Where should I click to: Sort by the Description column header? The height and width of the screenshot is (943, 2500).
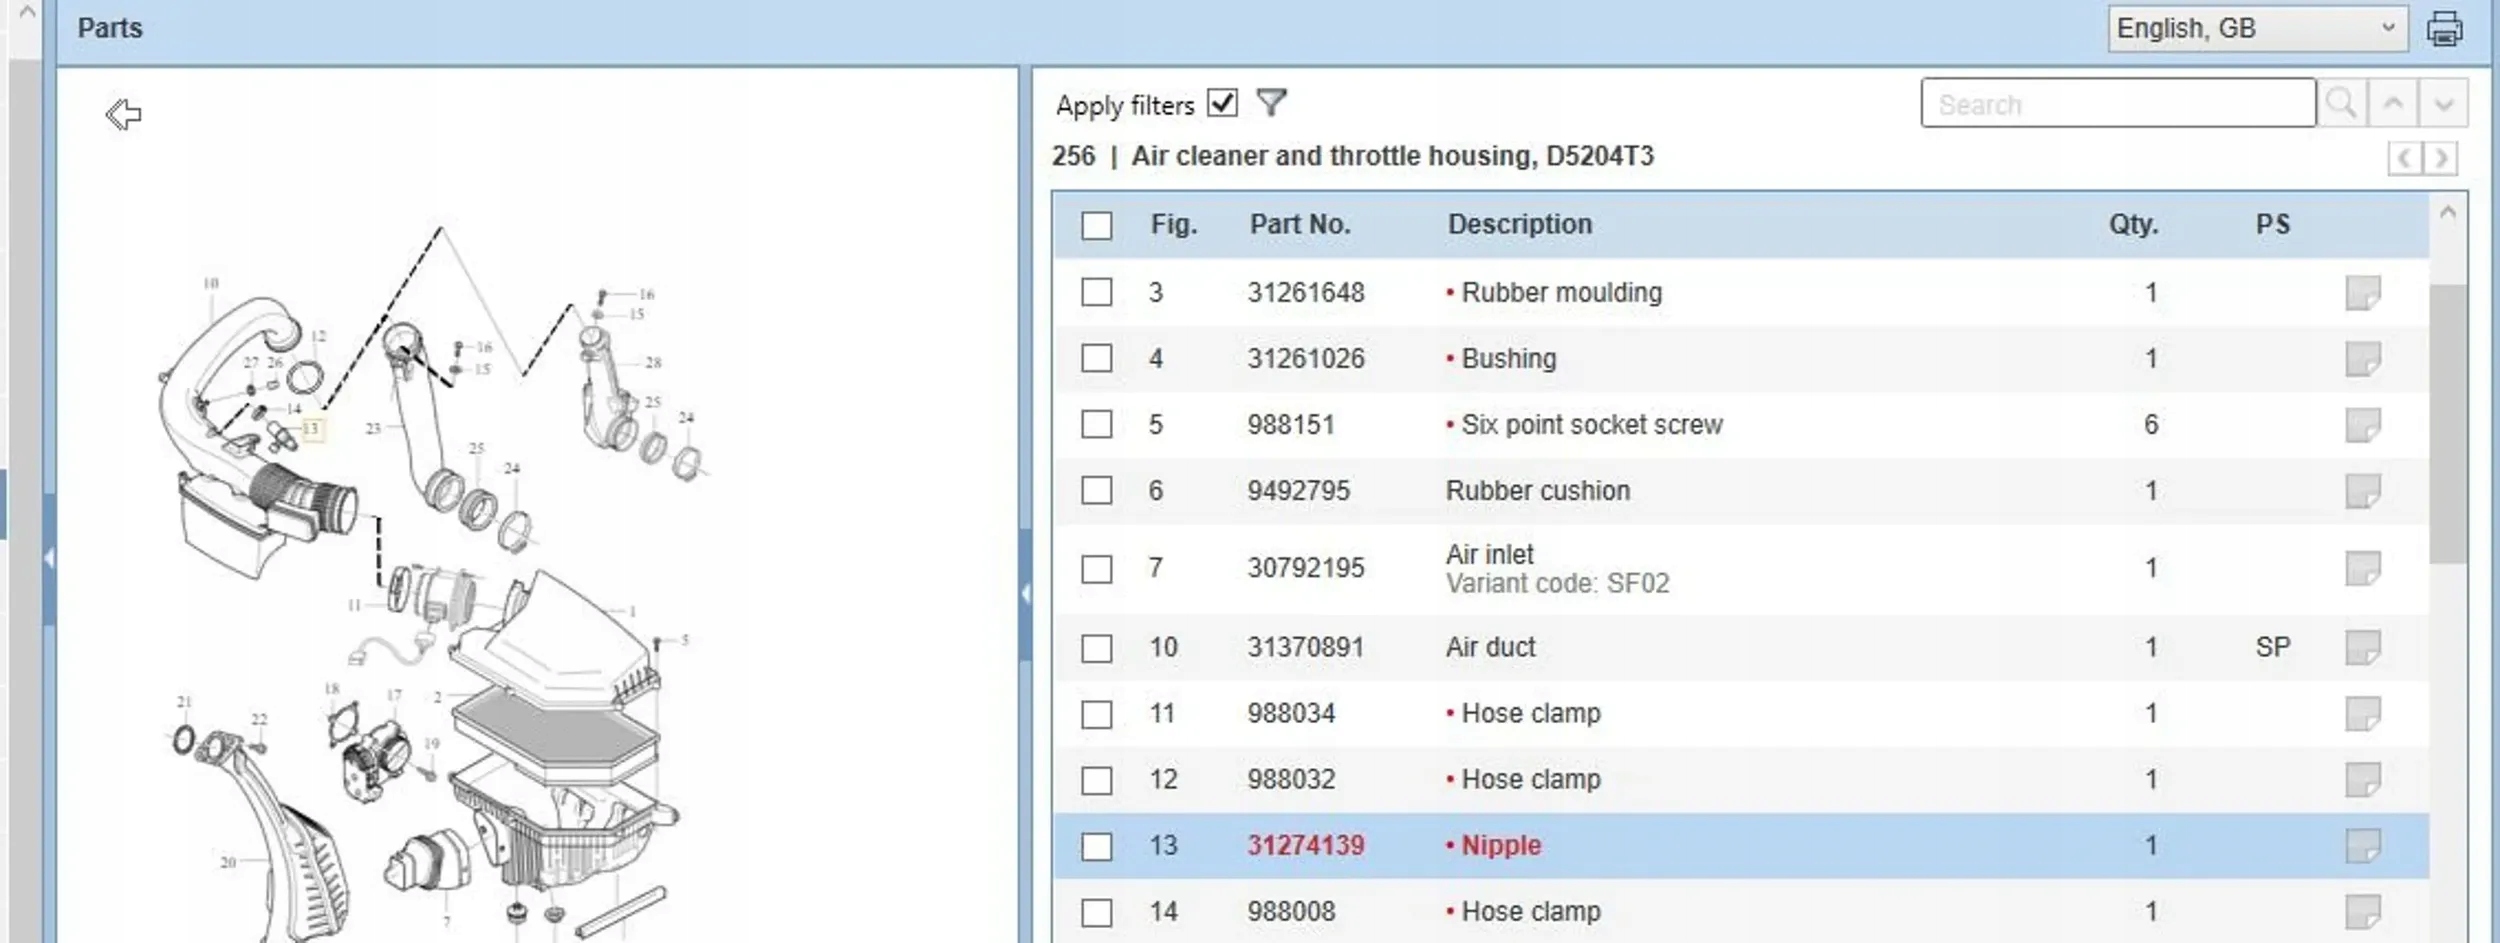pos(1520,224)
